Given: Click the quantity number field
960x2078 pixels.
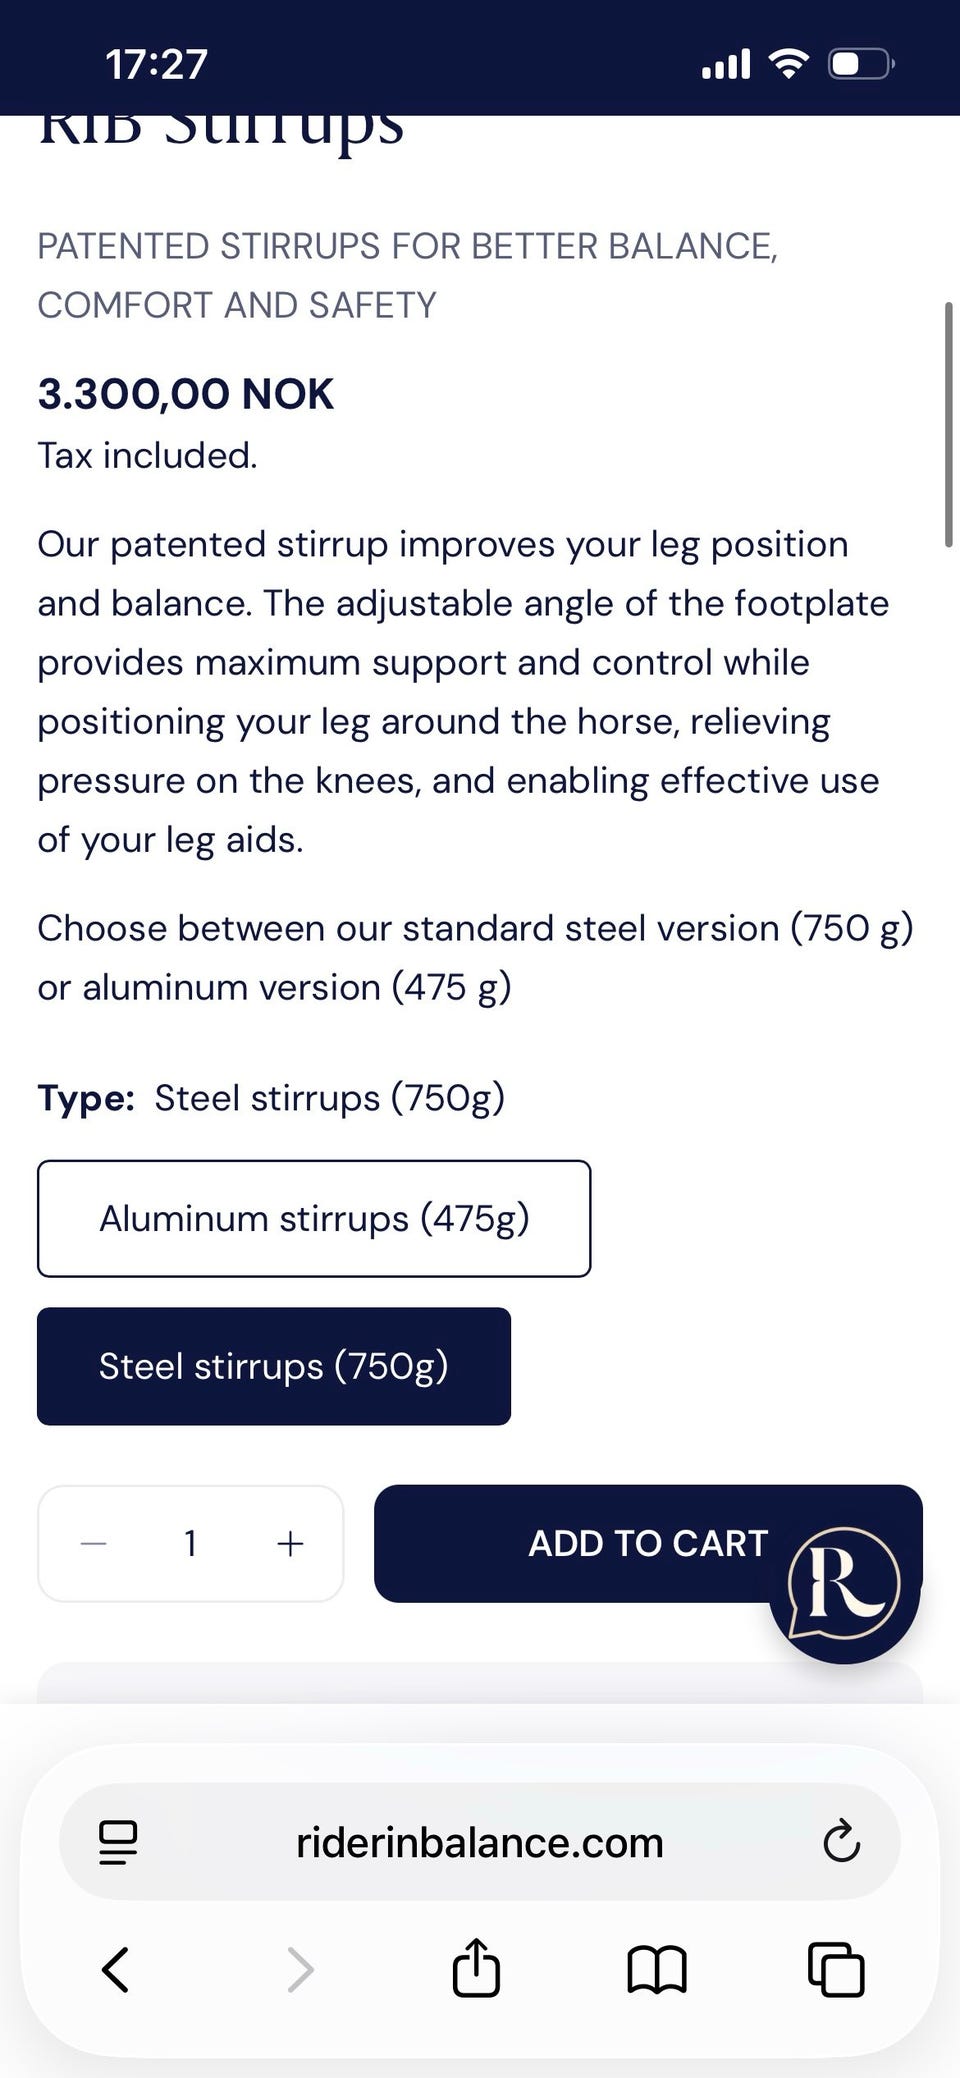Looking at the screenshot, I should (x=191, y=1543).
